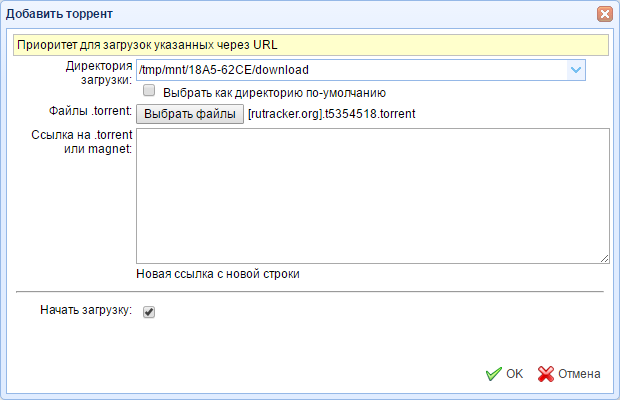Click the yellow URL priority notice bar

[310, 44]
